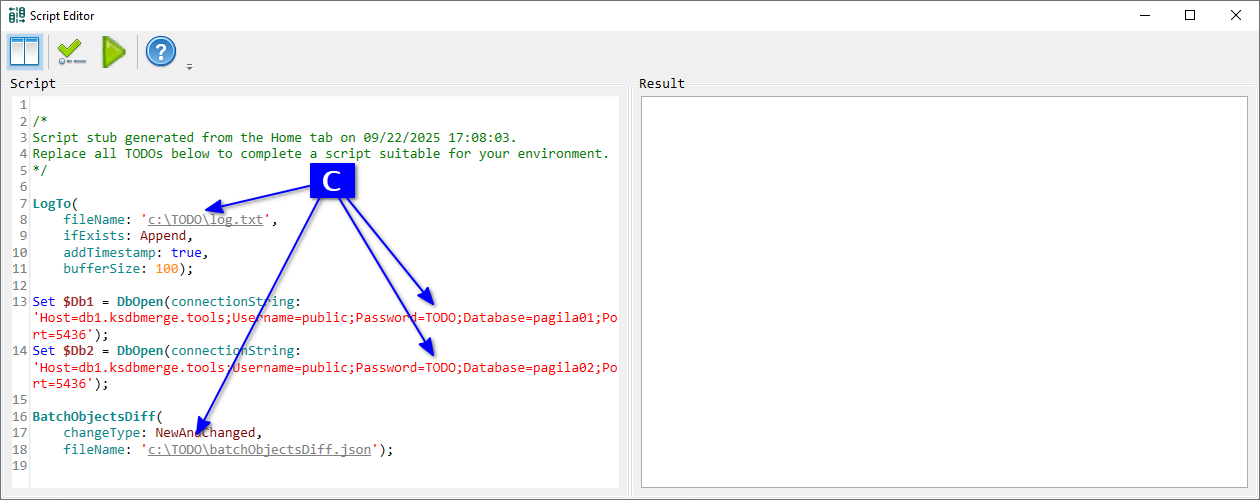Screen dimensions: 1260x500
Task: Expand the toolbar overflow options arrow
Action: pos(189,67)
